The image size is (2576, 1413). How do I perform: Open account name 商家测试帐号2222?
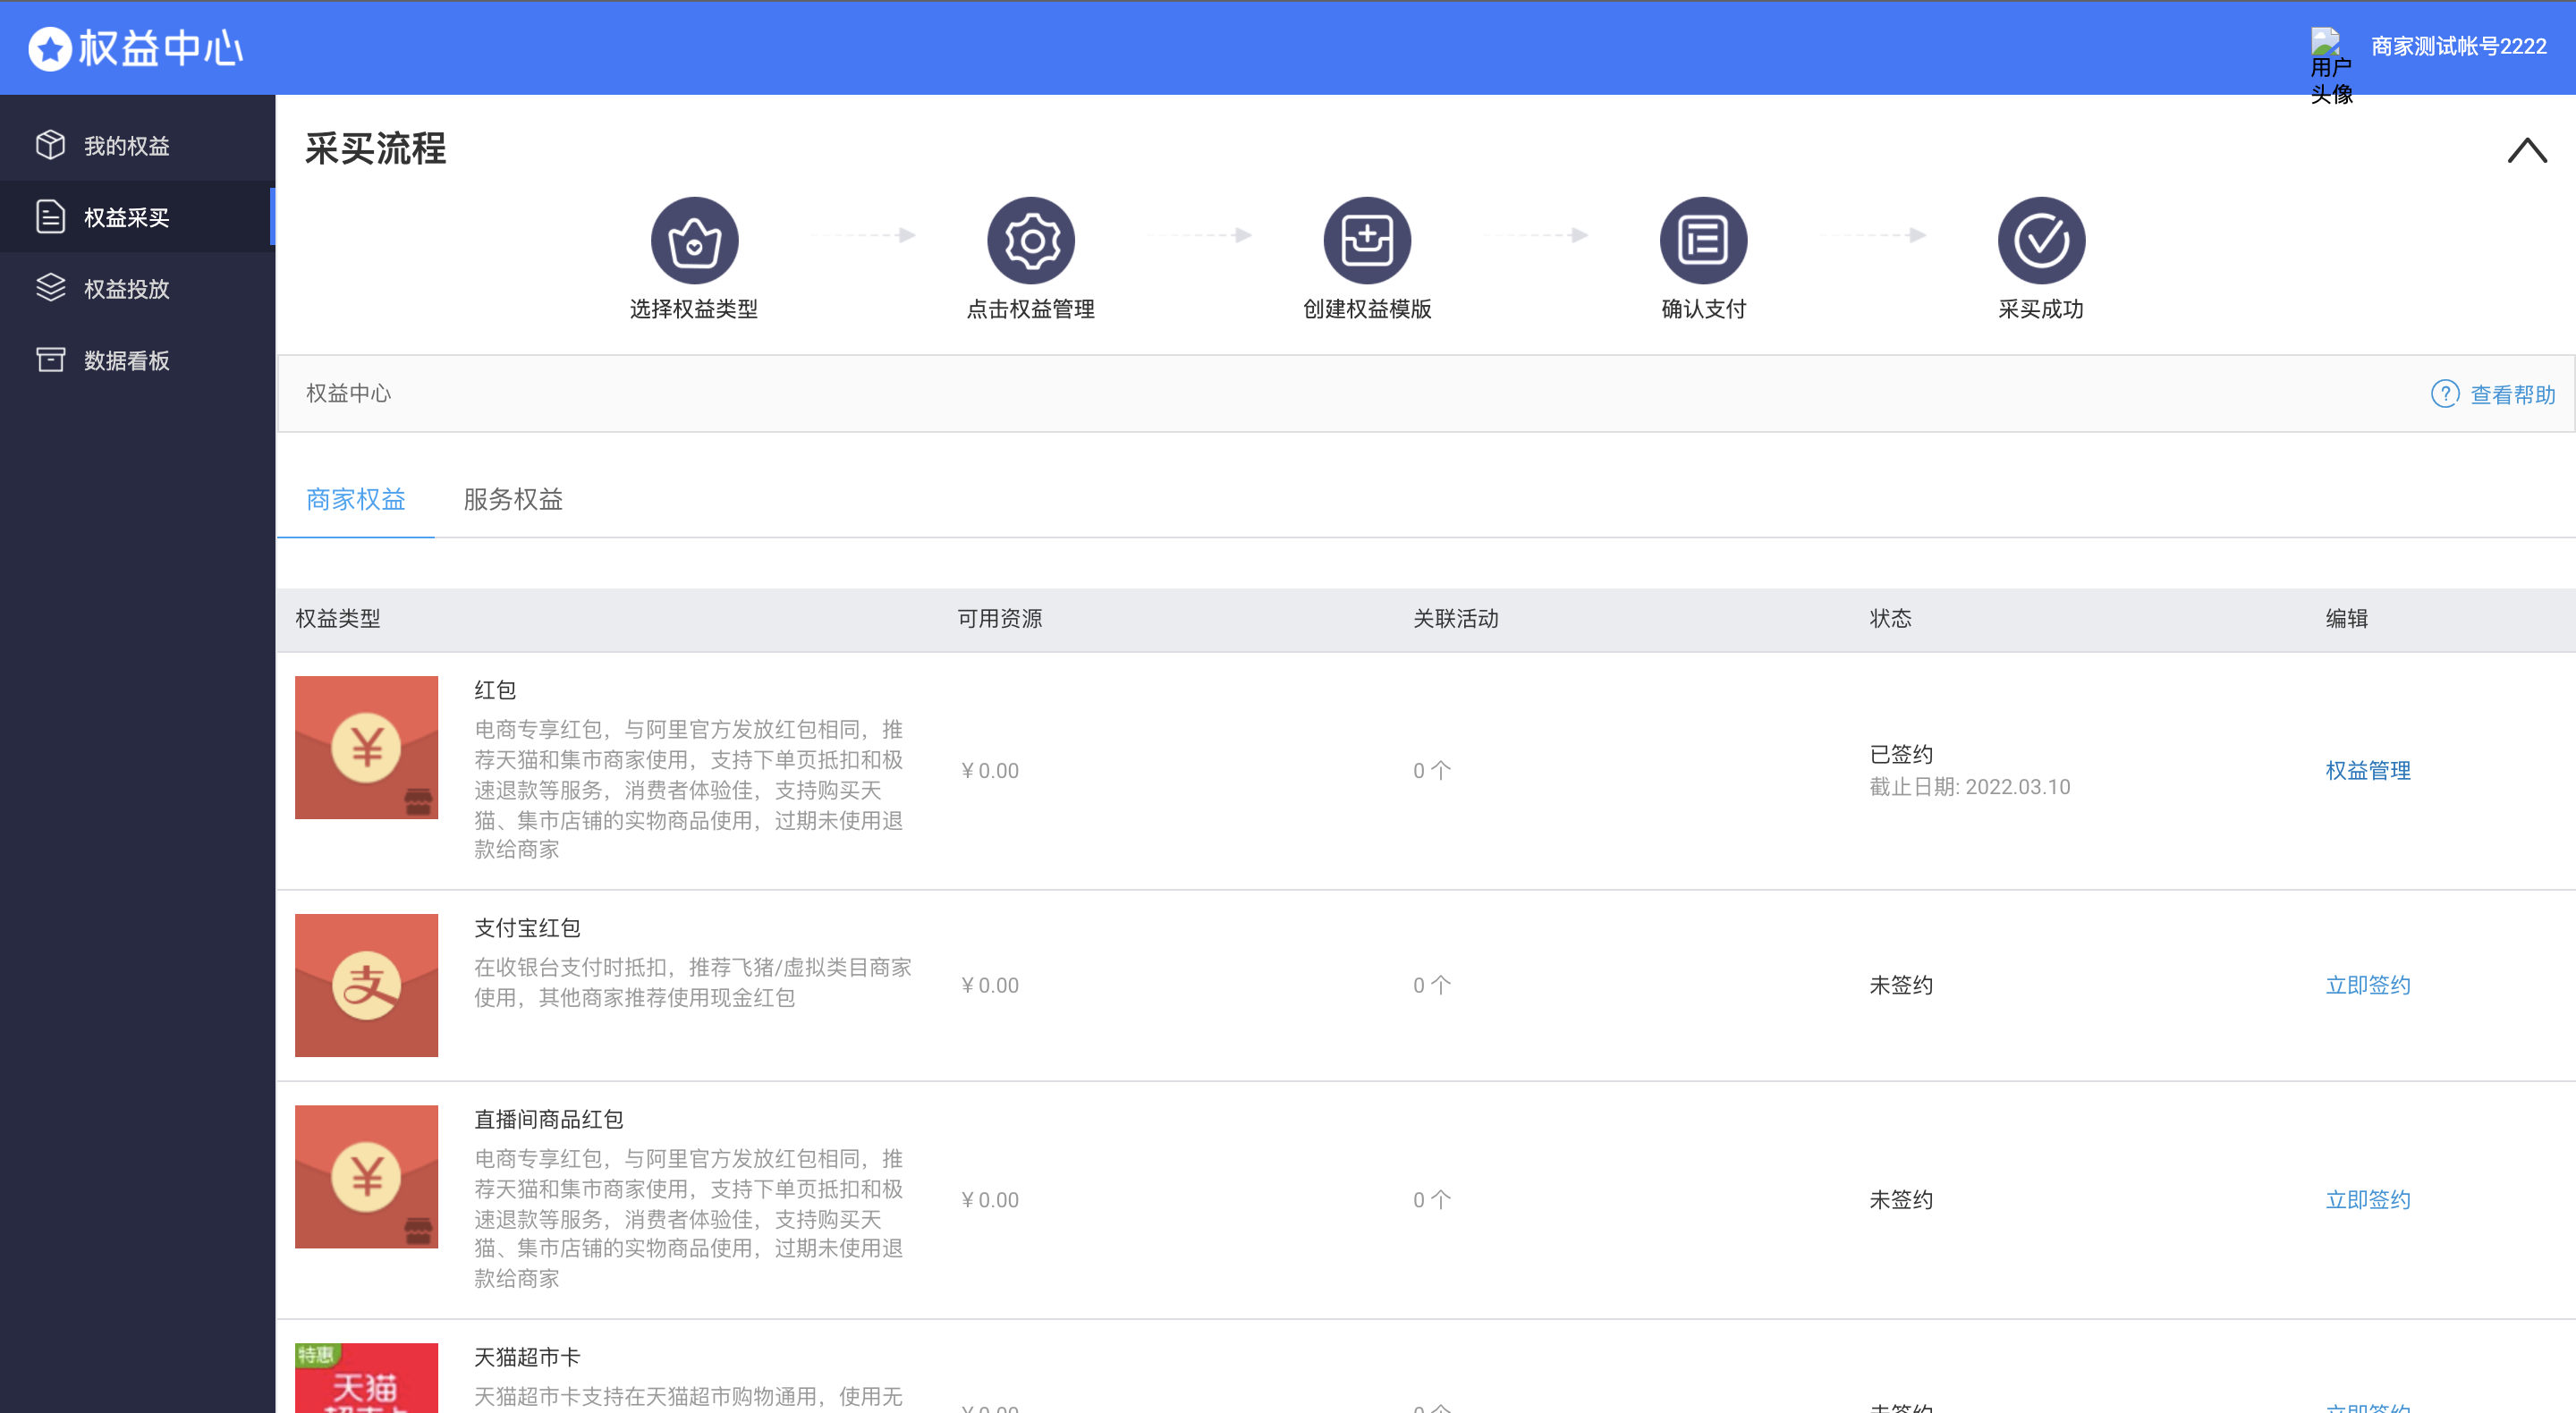click(2458, 46)
